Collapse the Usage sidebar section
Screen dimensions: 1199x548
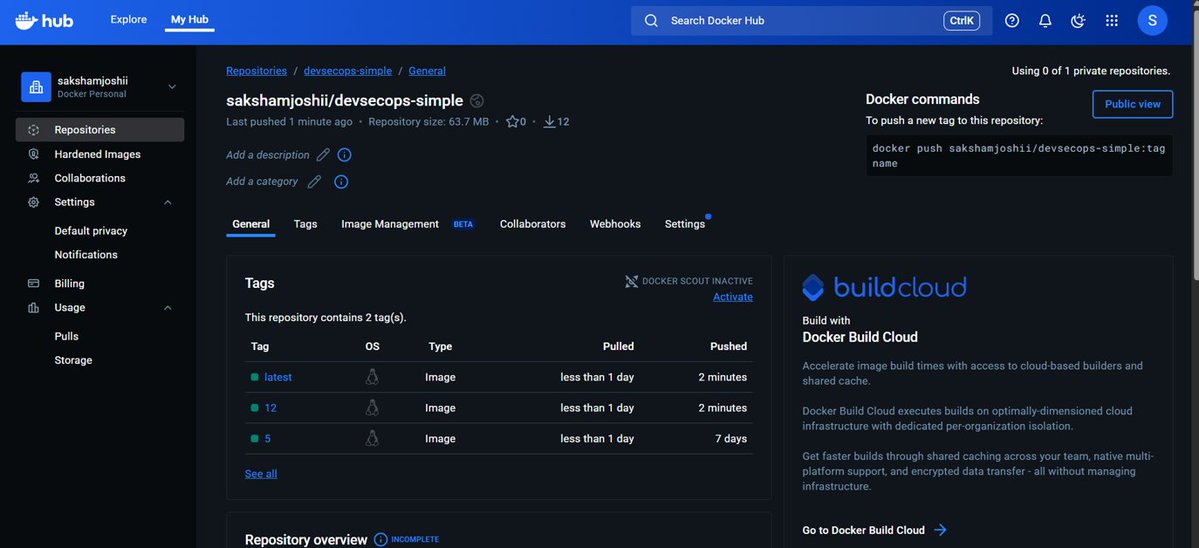[168, 308]
